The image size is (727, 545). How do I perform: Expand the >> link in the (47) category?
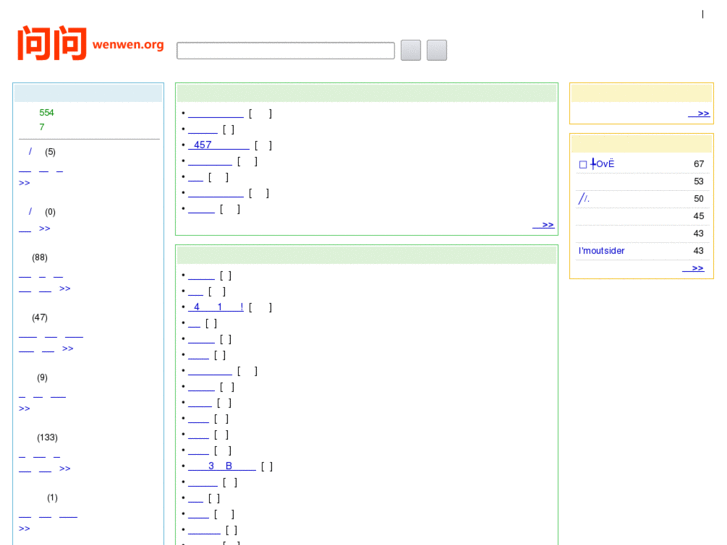[x=68, y=348]
